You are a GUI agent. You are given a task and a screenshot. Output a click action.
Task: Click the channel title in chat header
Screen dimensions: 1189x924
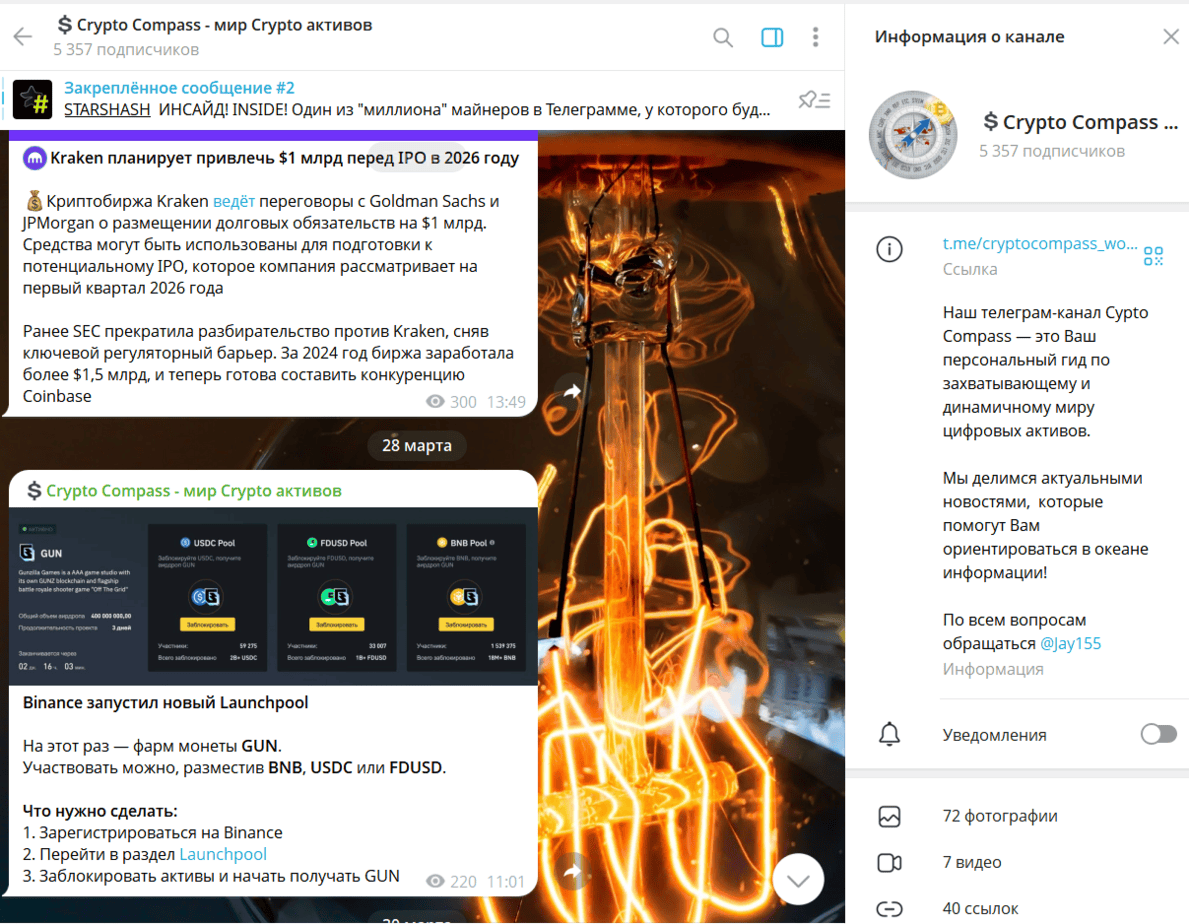tap(215, 25)
